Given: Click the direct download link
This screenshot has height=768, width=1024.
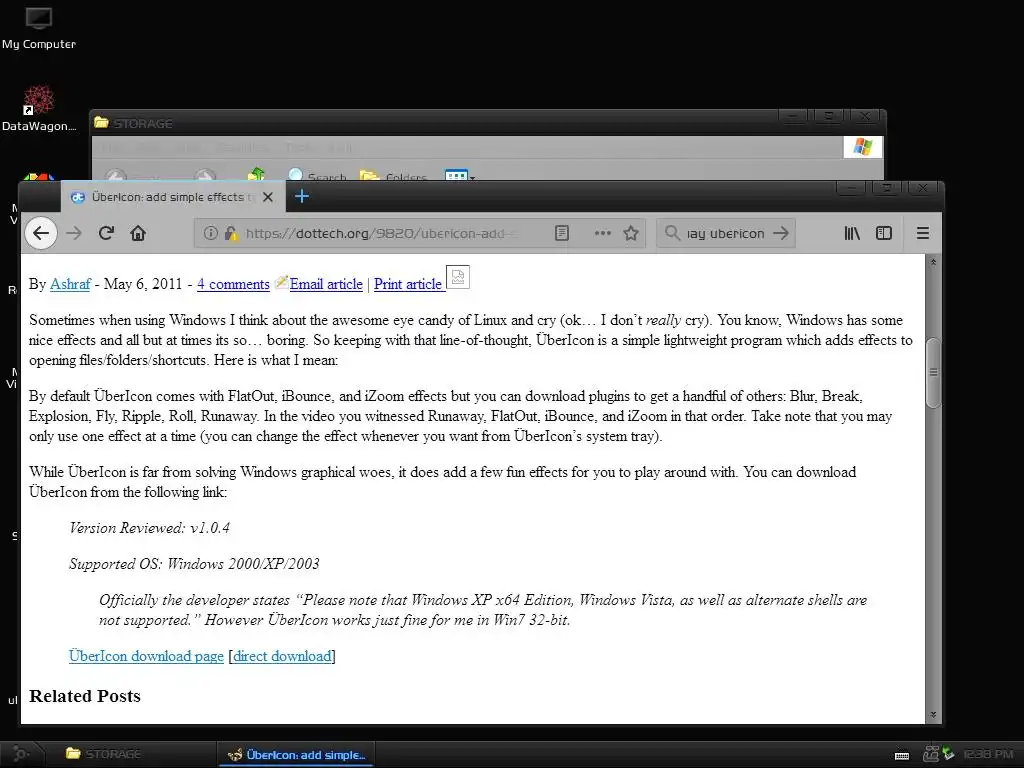Looking at the screenshot, I should coord(282,656).
